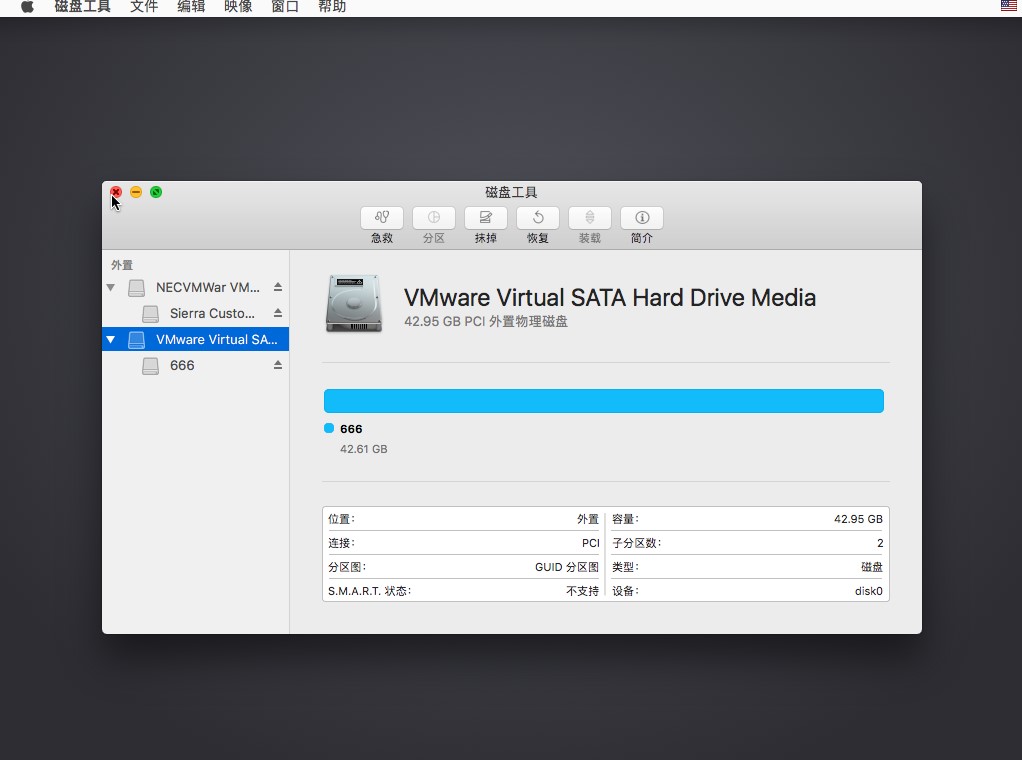
Task: Click the NECVMWar VM drive icon
Action: 136,287
